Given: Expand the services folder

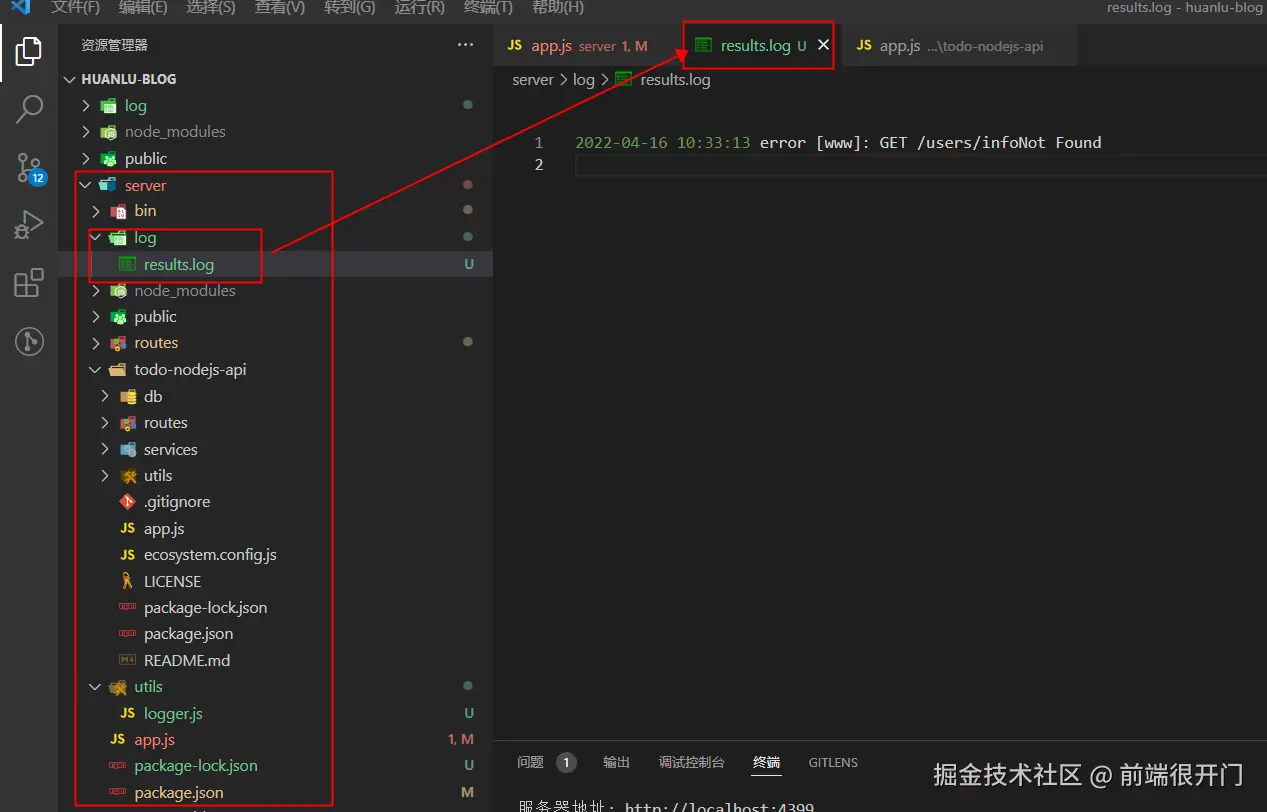Looking at the screenshot, I should point(105,449).
